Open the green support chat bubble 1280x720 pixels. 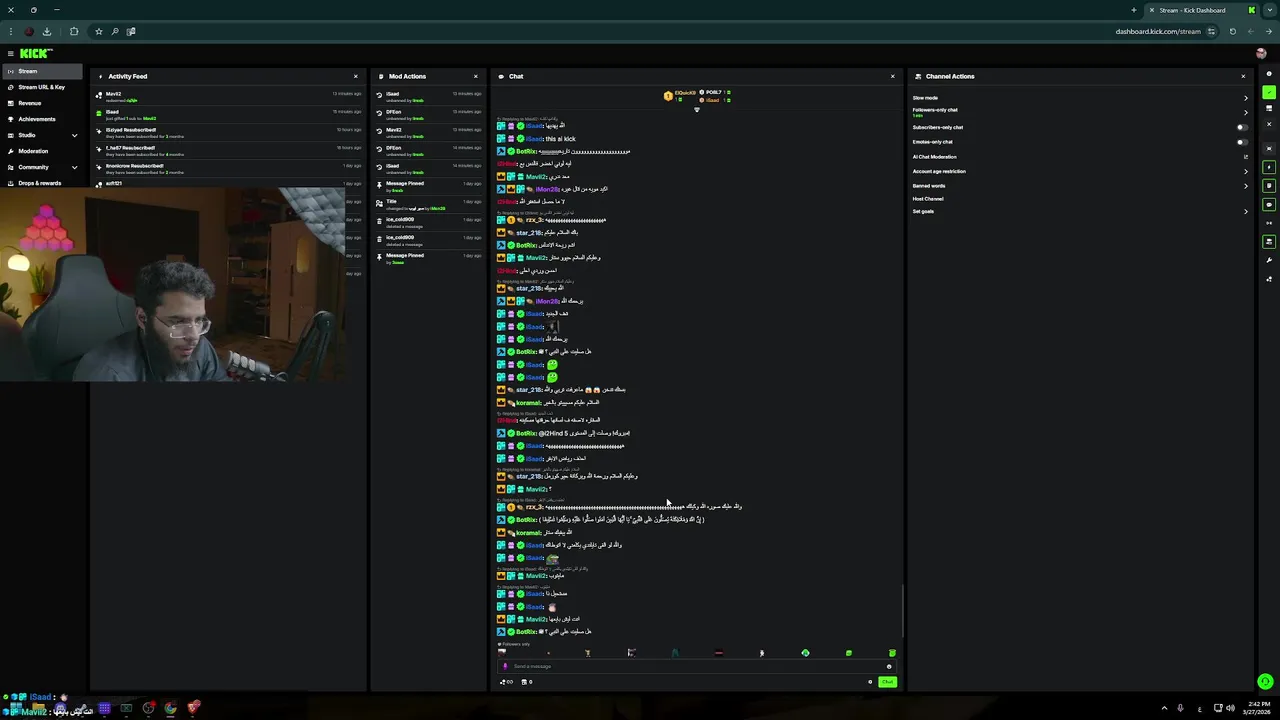1265,682
